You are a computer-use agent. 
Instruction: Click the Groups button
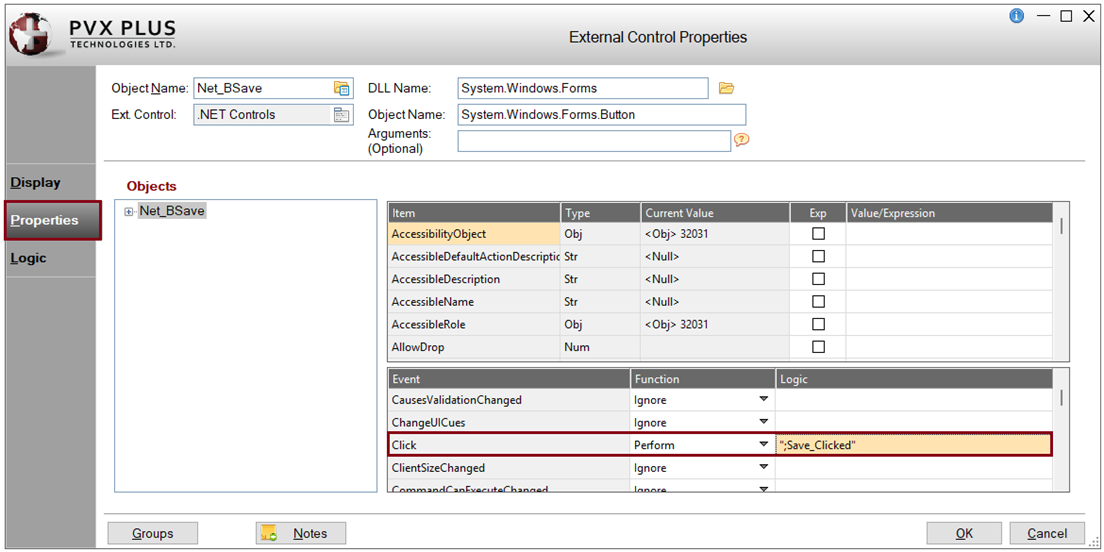[x=152, y=533]
